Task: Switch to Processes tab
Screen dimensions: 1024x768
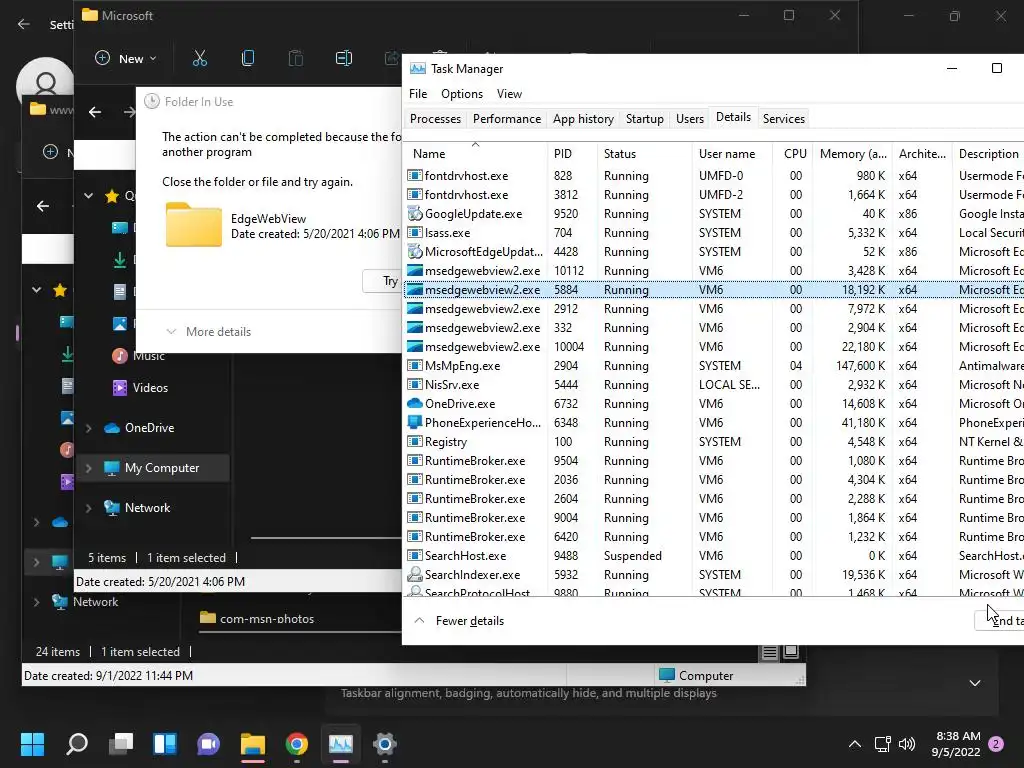Action: (435, 119)
